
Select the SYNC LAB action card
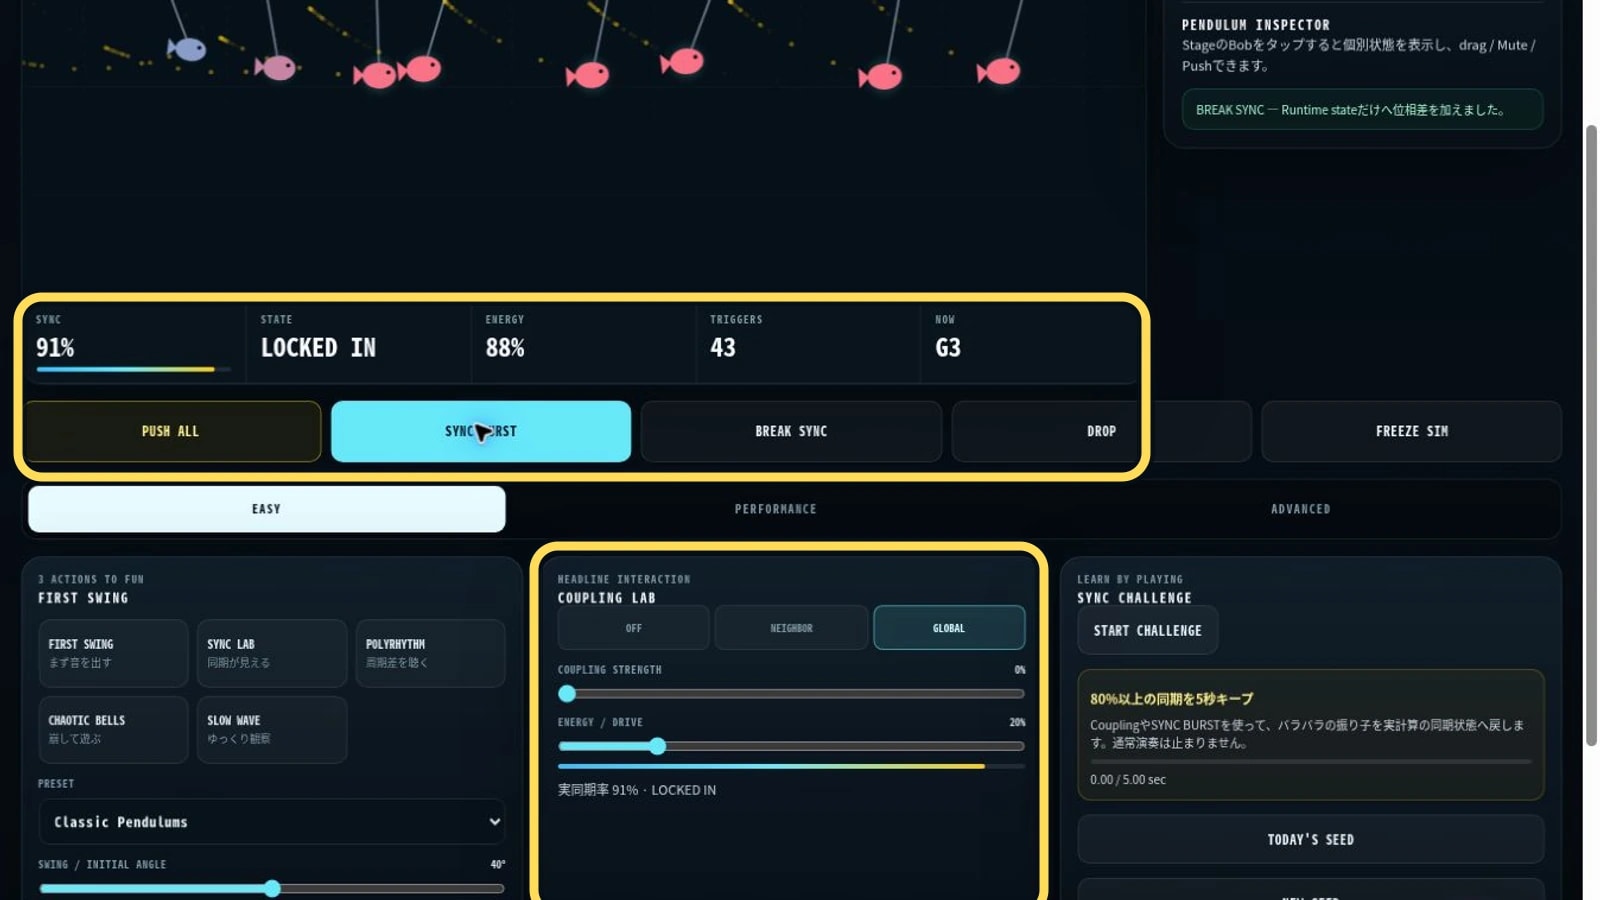pos(272,653)
